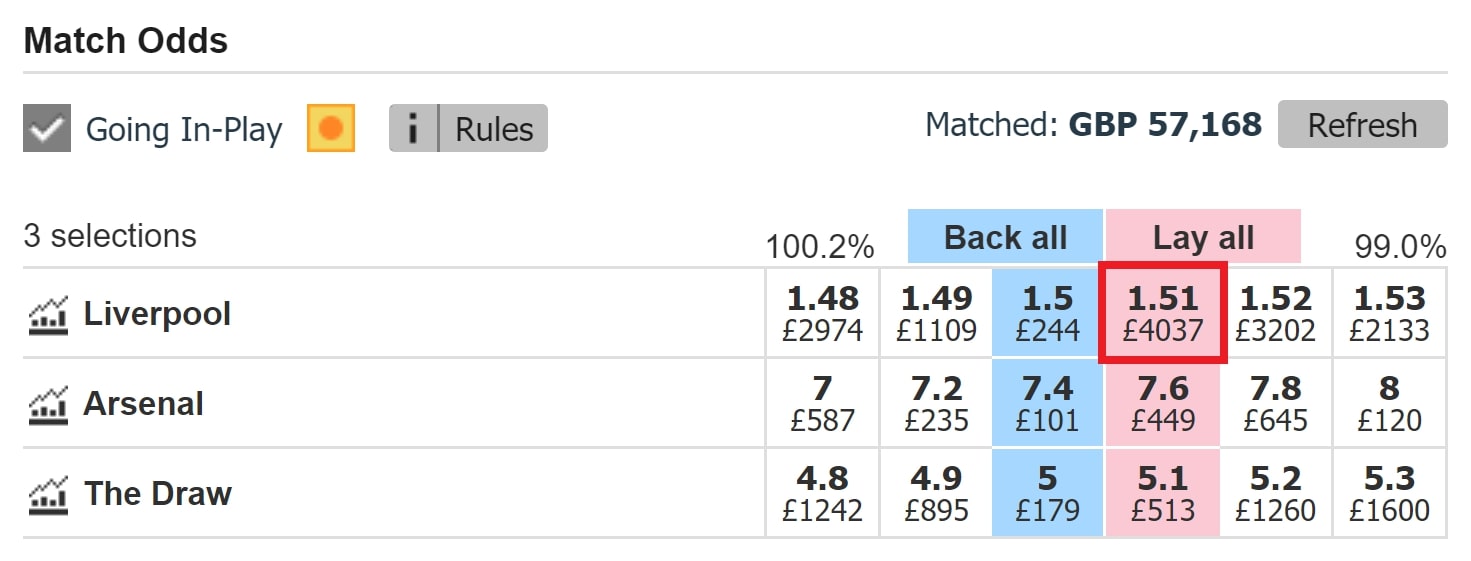Lay Liverpool at 1.51

(x=1162, y=313)
